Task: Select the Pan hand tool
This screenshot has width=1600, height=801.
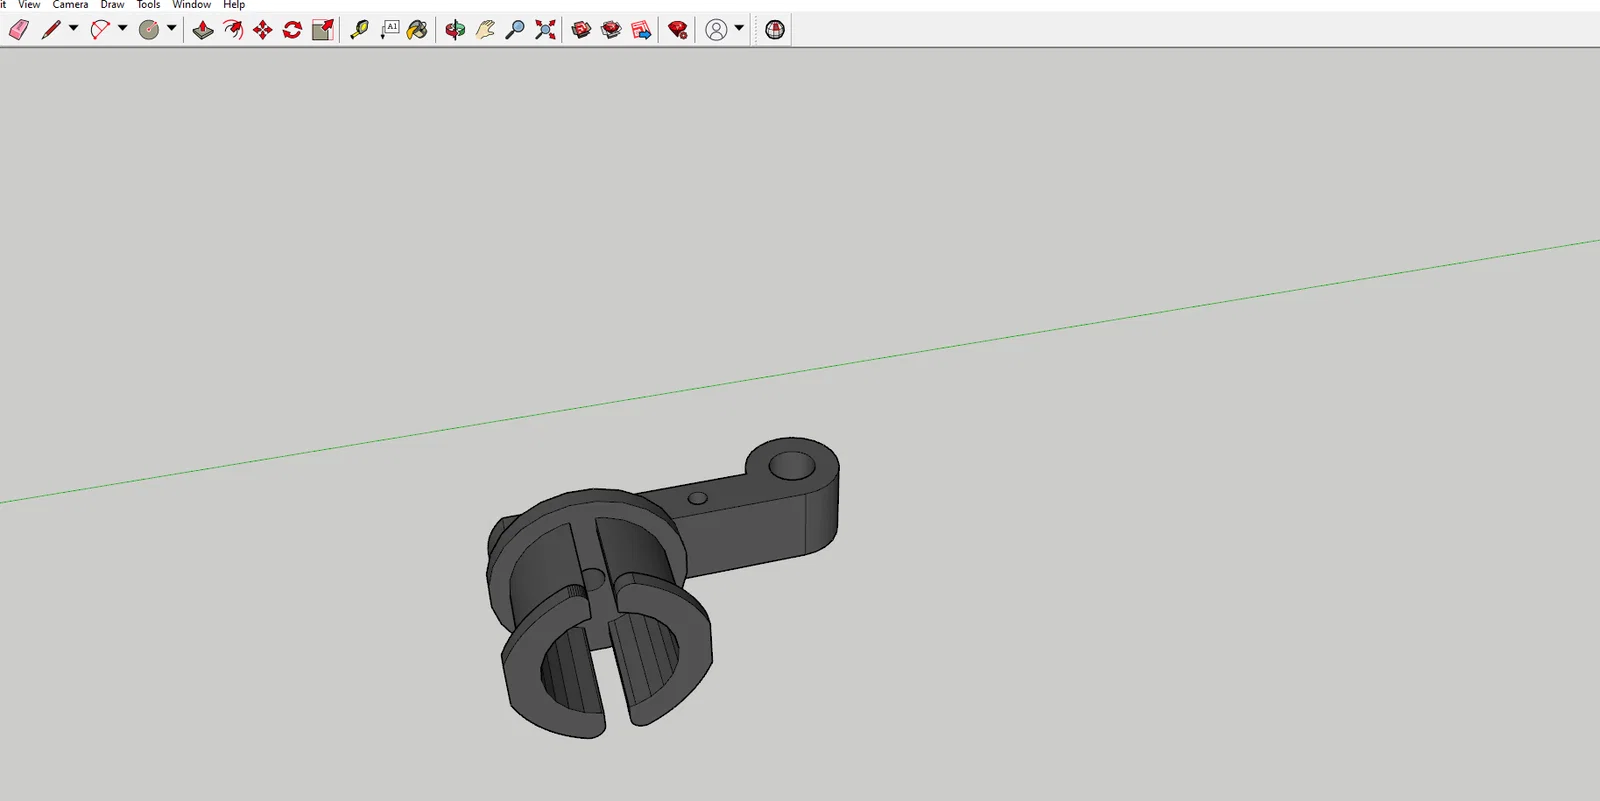Action: click(x=485, y=30)
